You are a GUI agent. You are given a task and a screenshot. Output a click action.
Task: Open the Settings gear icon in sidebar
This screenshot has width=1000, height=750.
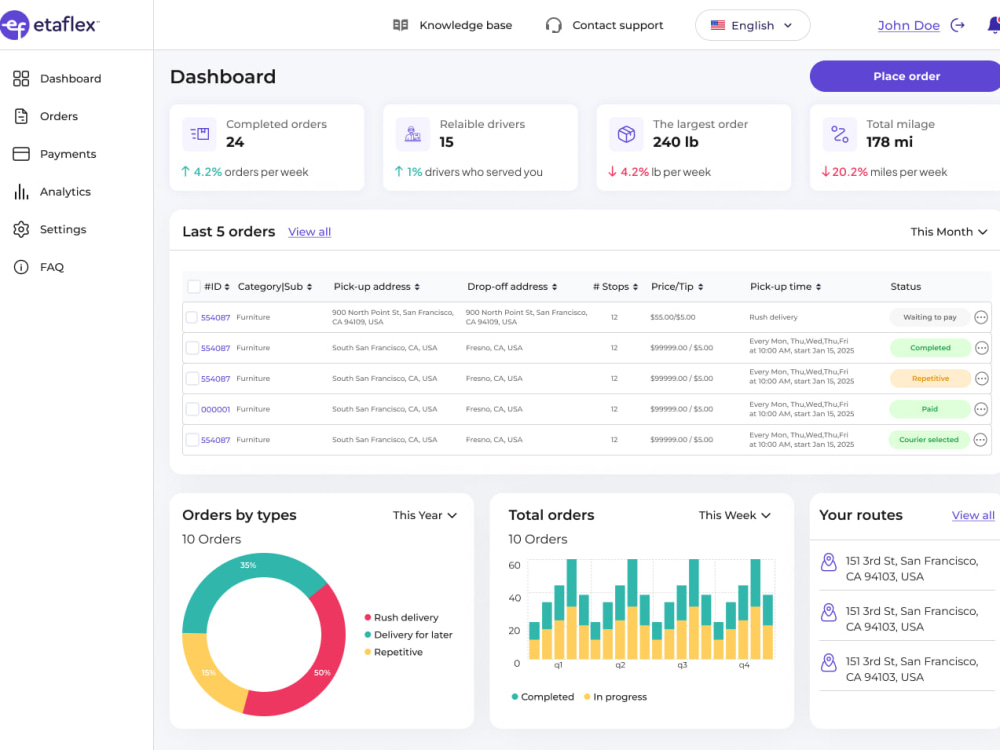tap(21, 229)
